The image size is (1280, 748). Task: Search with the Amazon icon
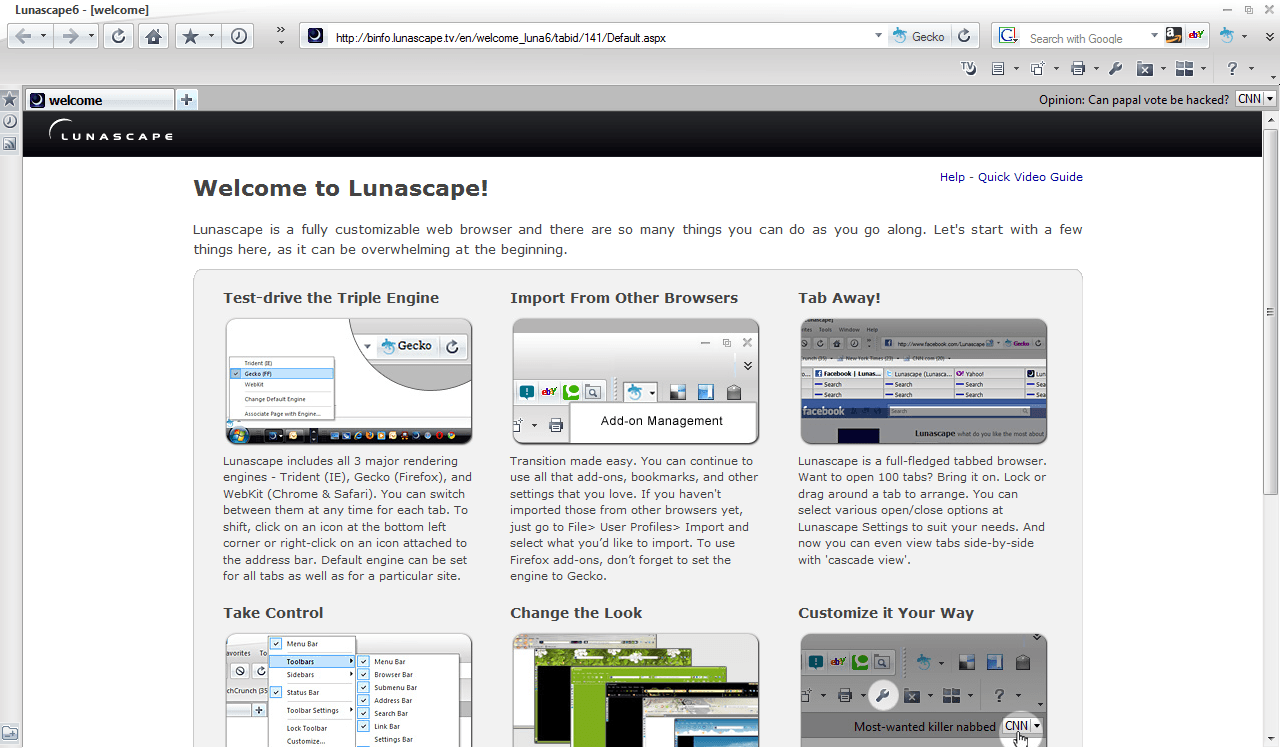[x=1174, y=36]
